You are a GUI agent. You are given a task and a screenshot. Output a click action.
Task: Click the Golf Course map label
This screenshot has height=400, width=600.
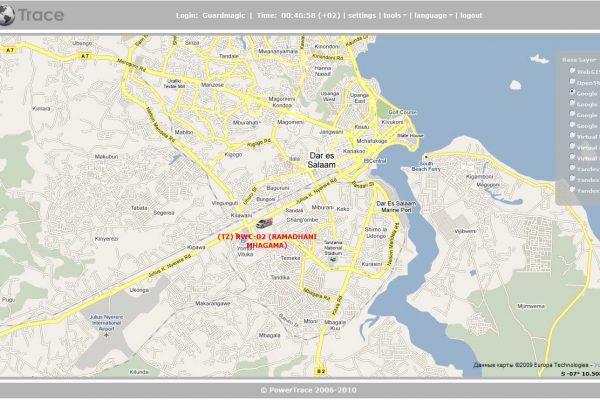[403, 112]
